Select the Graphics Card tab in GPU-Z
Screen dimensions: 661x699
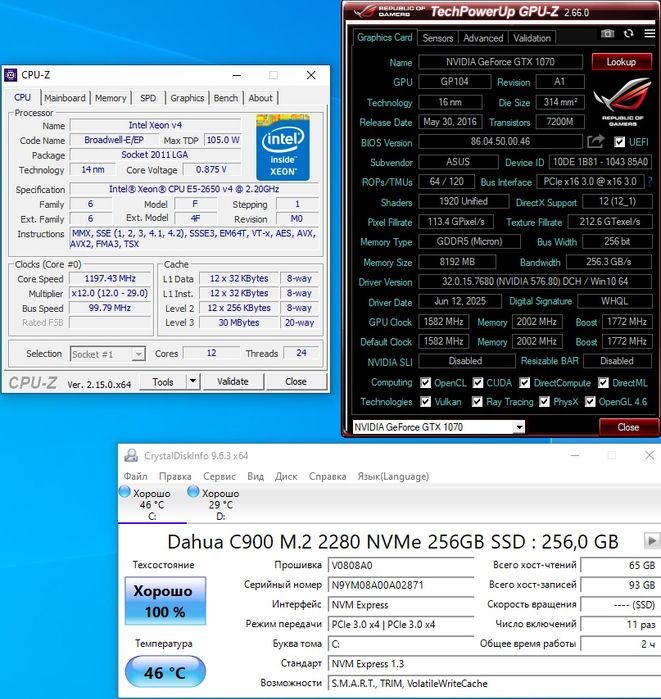pos(385,37)
